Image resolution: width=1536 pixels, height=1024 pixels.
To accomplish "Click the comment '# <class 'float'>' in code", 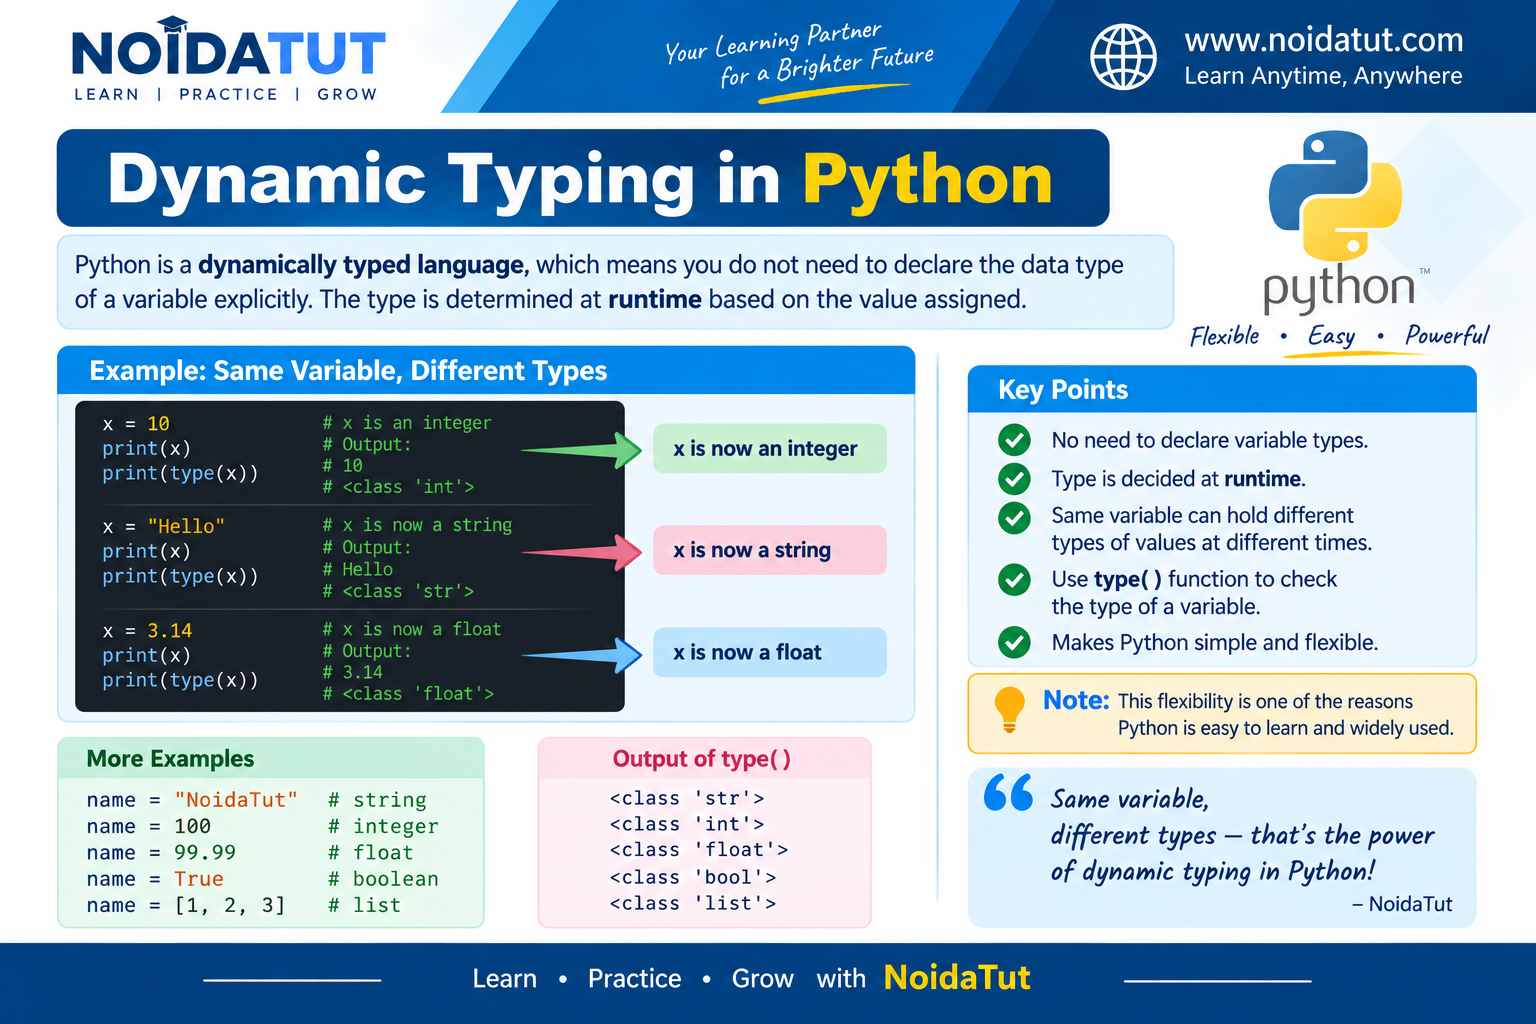I will pyautogui.click(x=408, y=694).
